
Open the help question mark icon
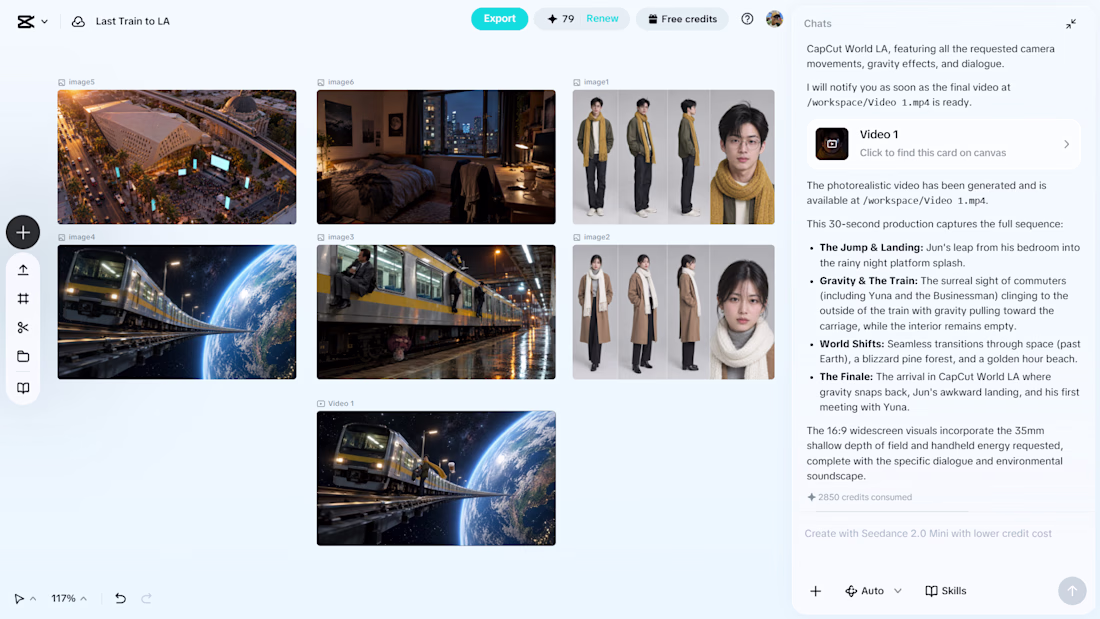[747, 19]
